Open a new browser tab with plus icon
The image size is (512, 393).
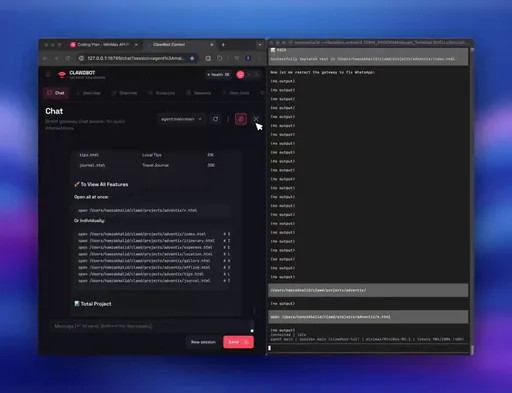coord(223,45)
